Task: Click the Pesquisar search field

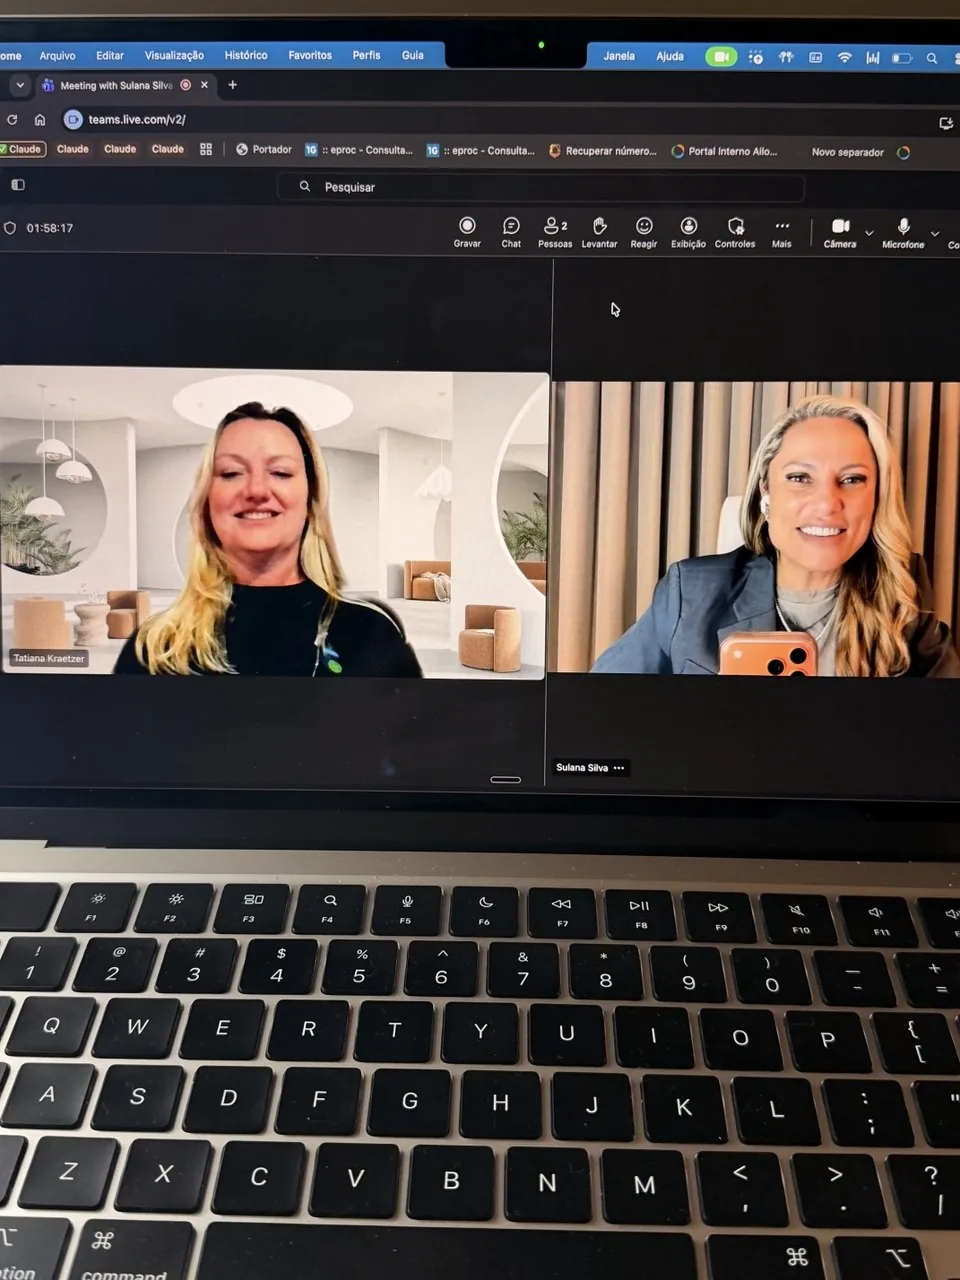Action: [x=541, y=187]
